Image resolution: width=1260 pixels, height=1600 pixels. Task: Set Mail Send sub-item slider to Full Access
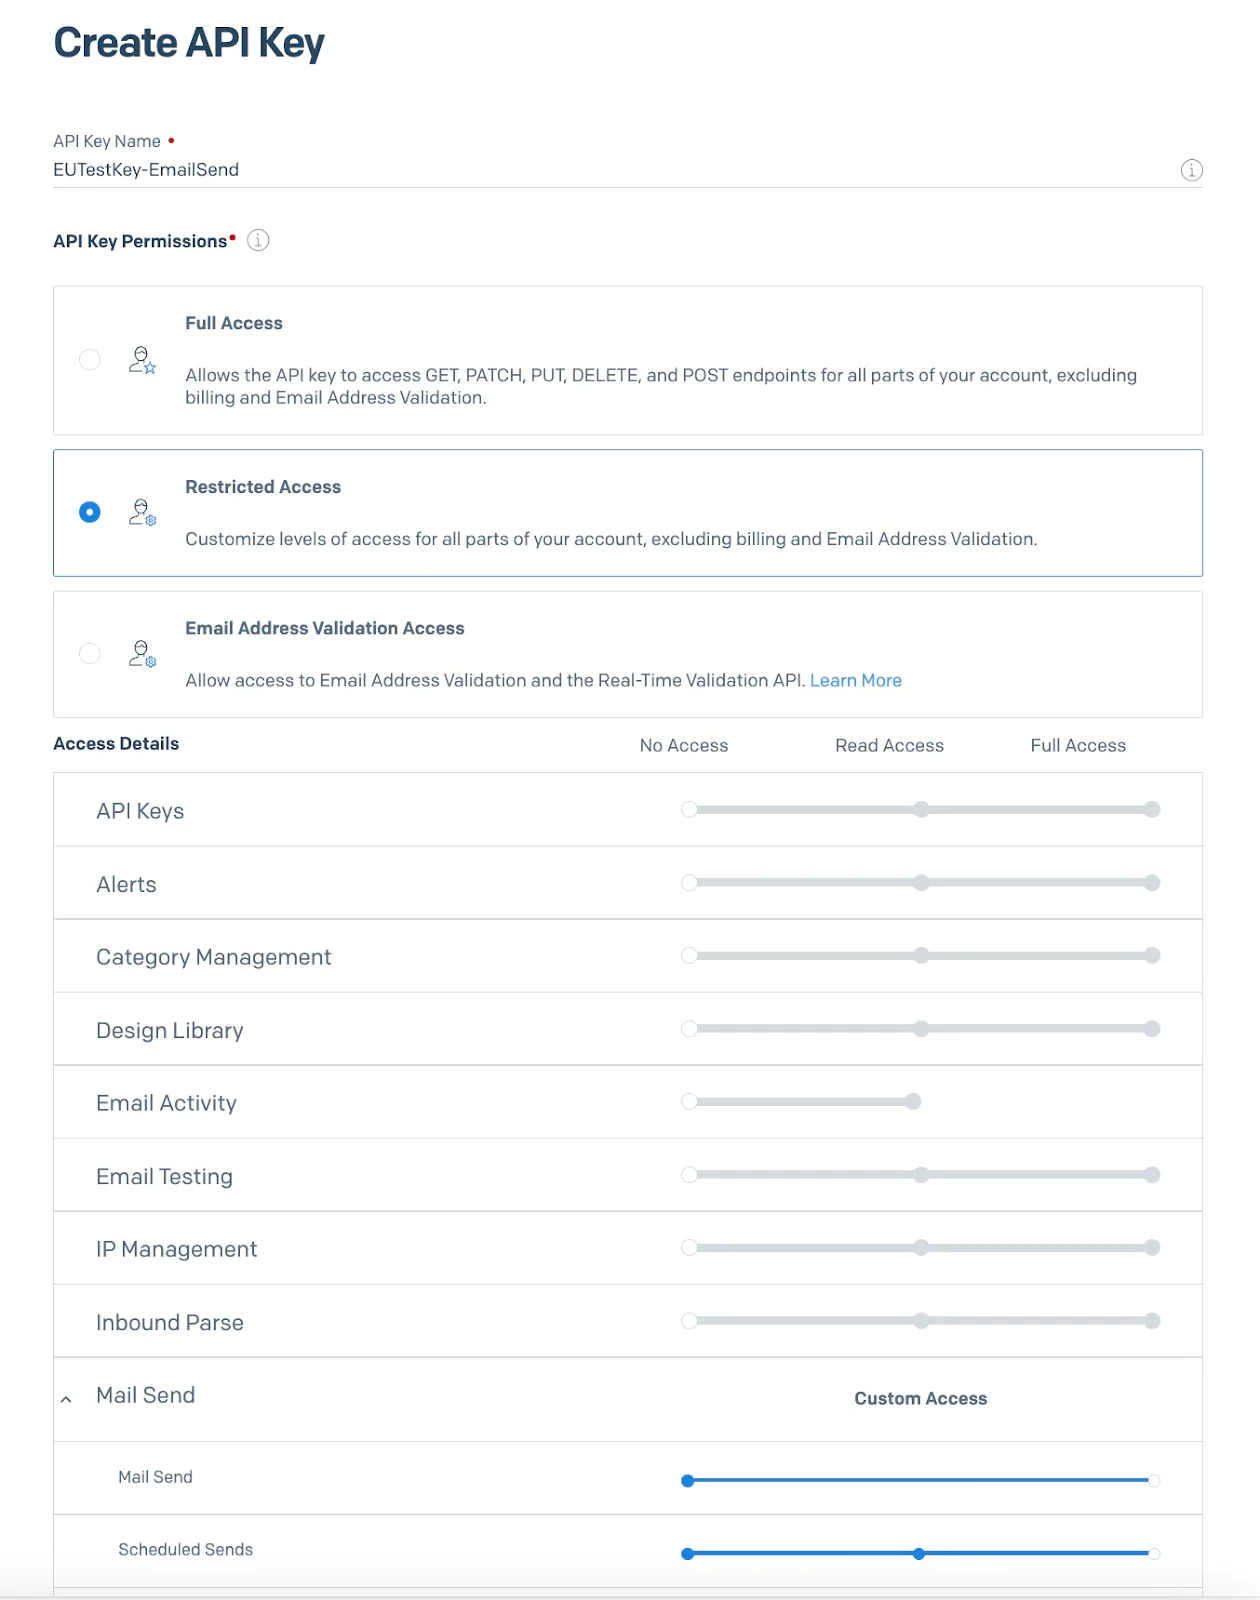coord(1154,1480)
